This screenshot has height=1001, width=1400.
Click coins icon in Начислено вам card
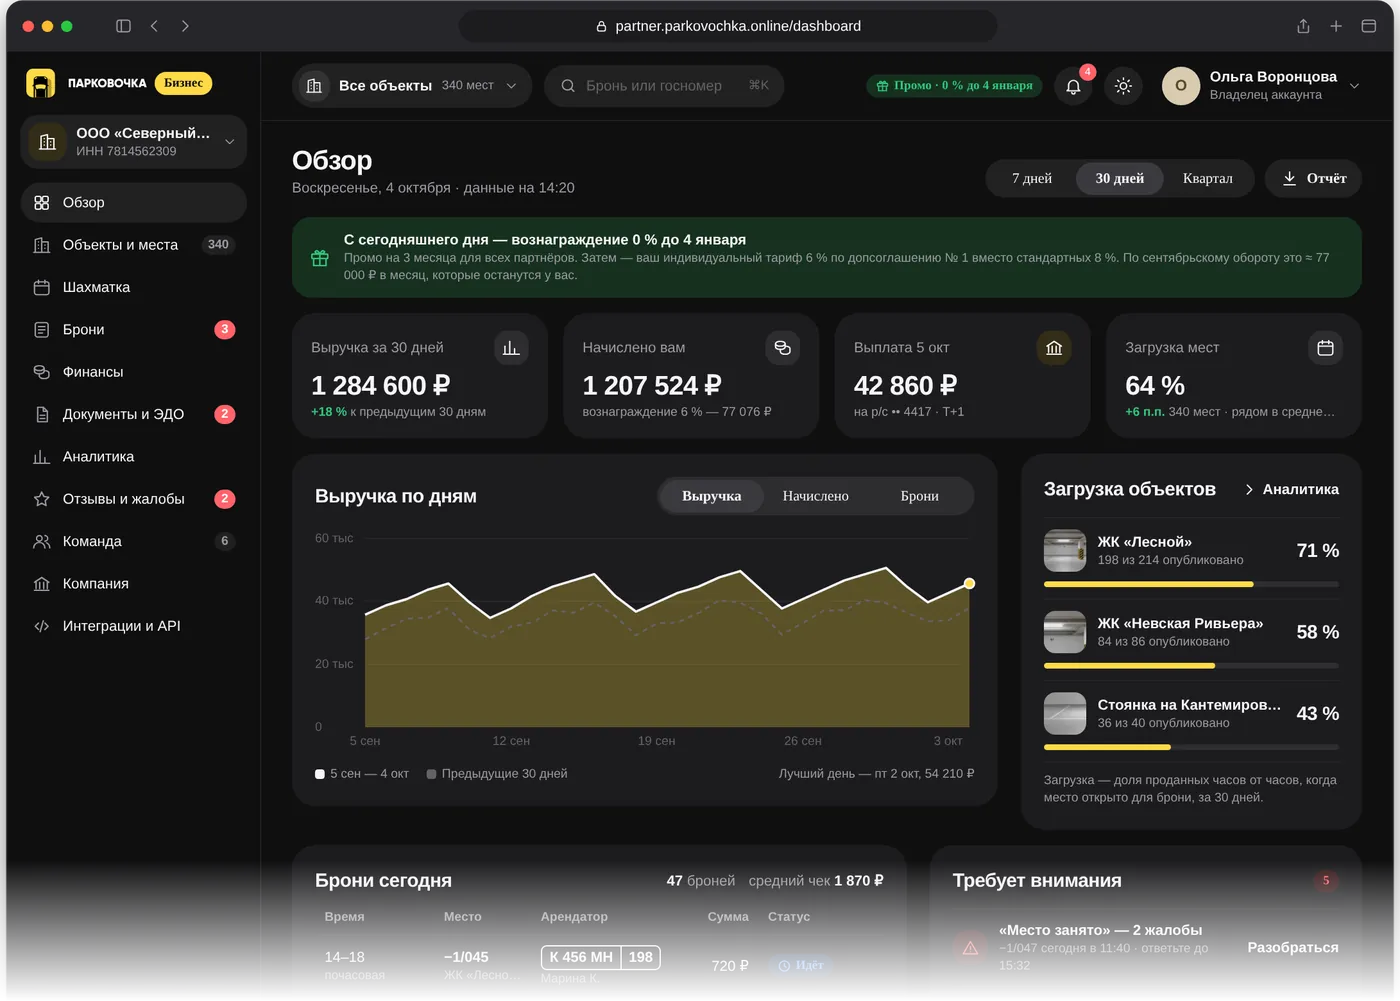tap(782, 348)
